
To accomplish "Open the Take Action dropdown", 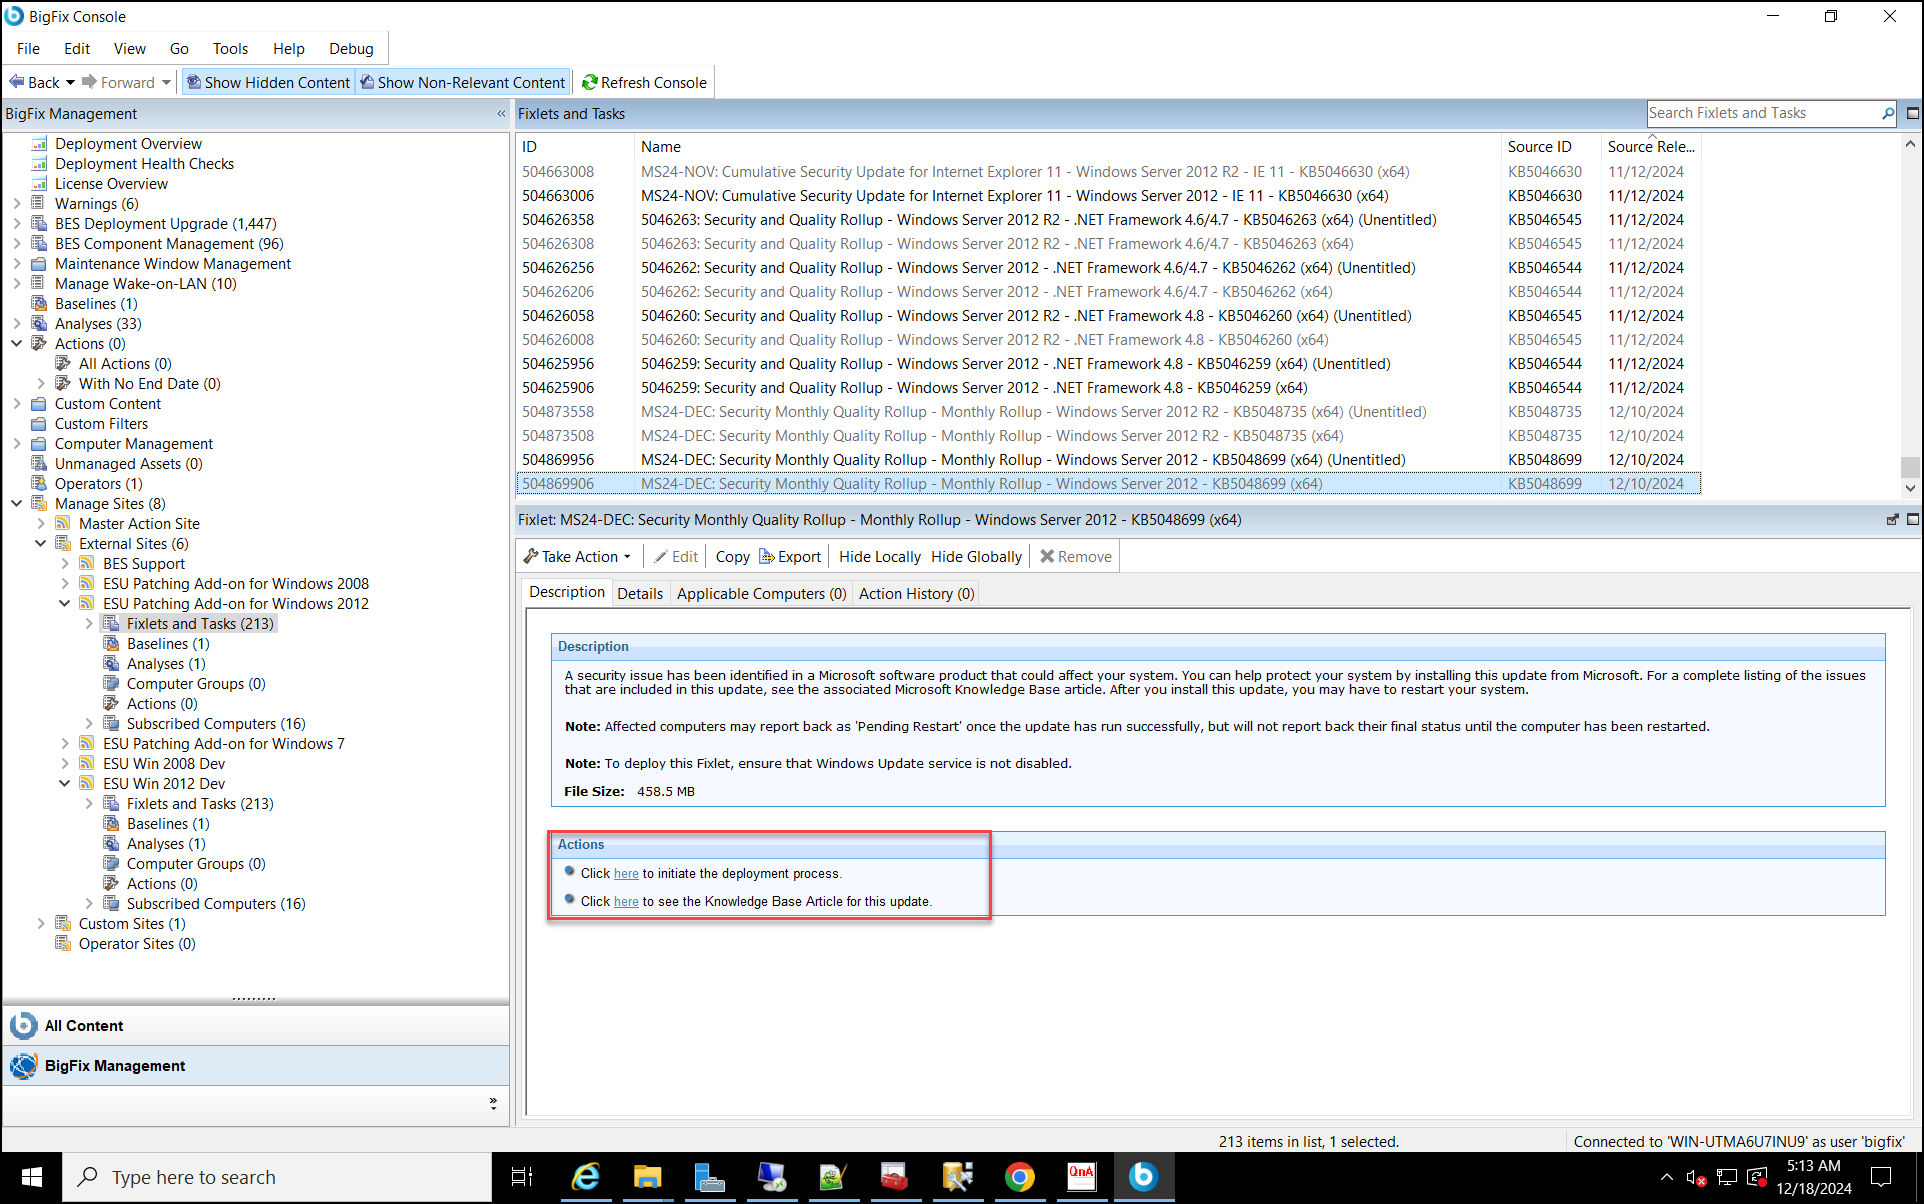I will click(x=628, y=556).
